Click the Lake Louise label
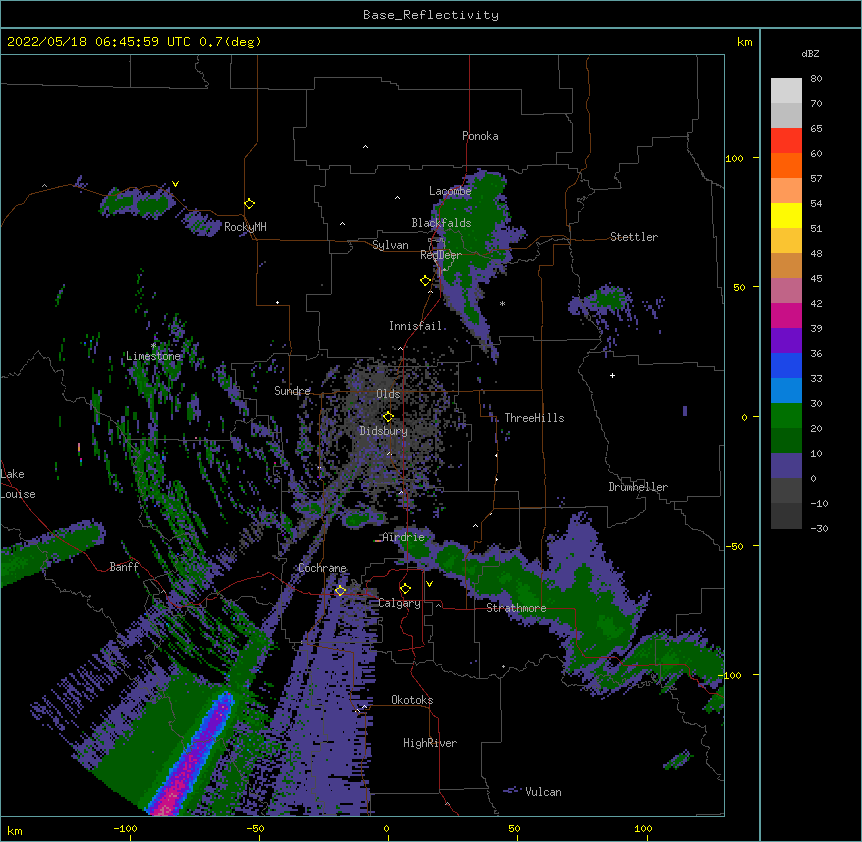Screen dimensions: 862x842 pos(18,484)
